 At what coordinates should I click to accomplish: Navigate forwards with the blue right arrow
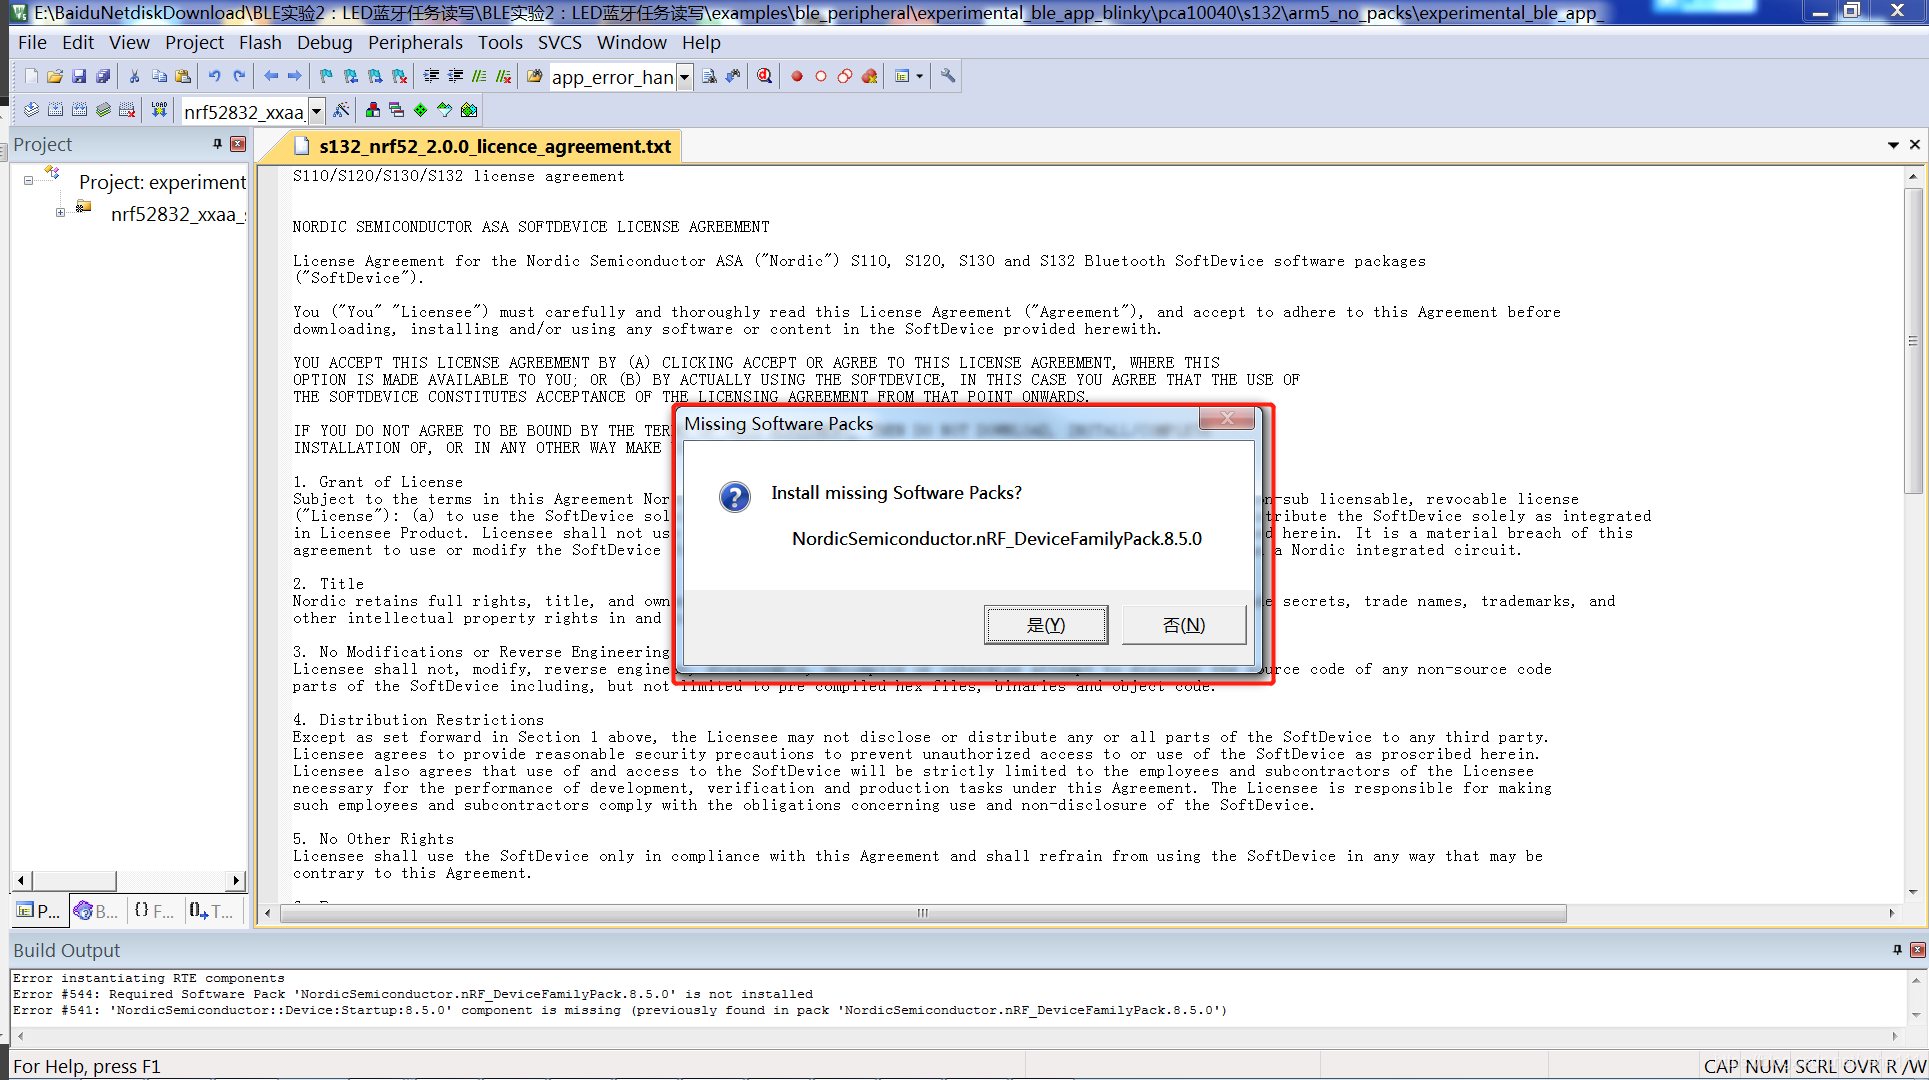[295, 76]
